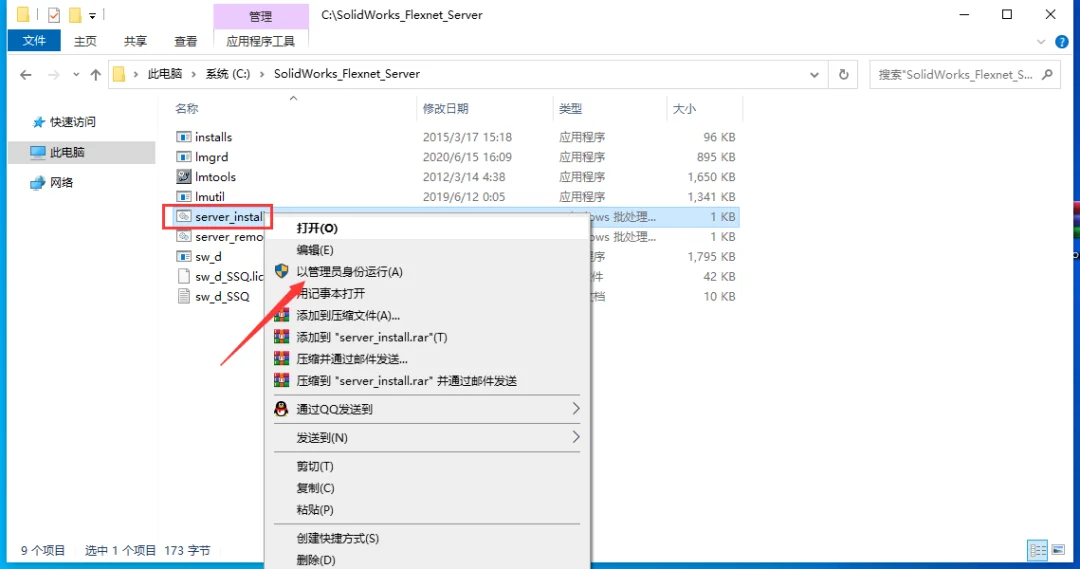Expand the 发送到(N) submenu arrow
Screen dimensions: 1080x569
coord(575,437)
